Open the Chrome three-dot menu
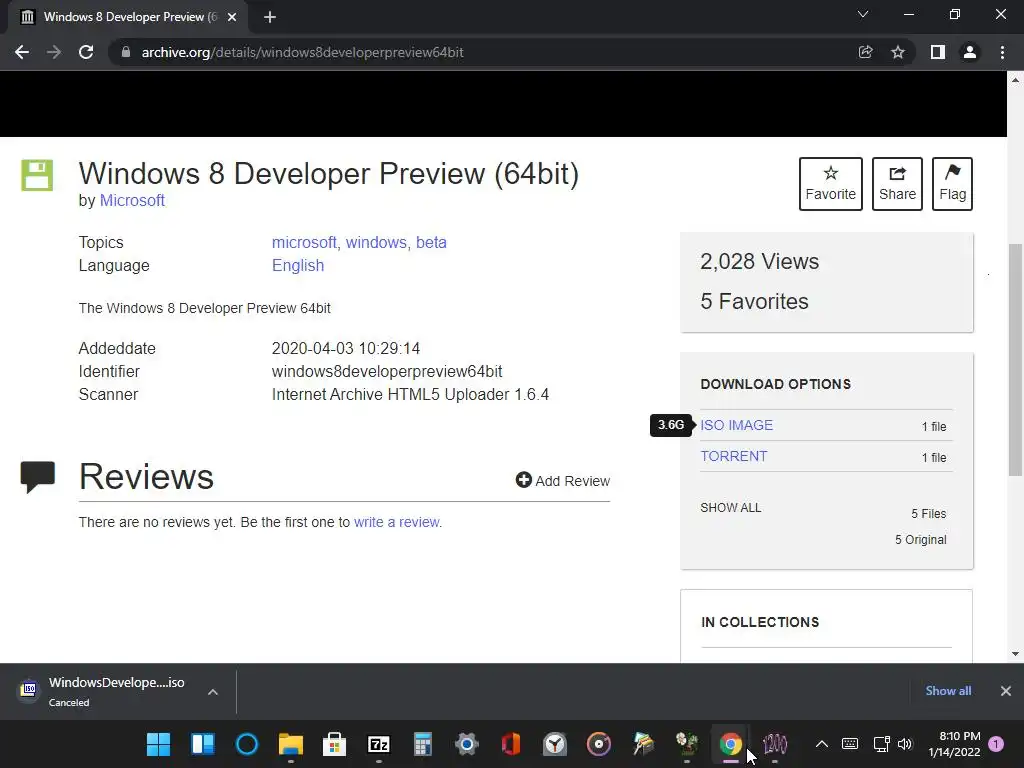The width and height of the screenshot is (1024, 768). [x=1002, y=52]
